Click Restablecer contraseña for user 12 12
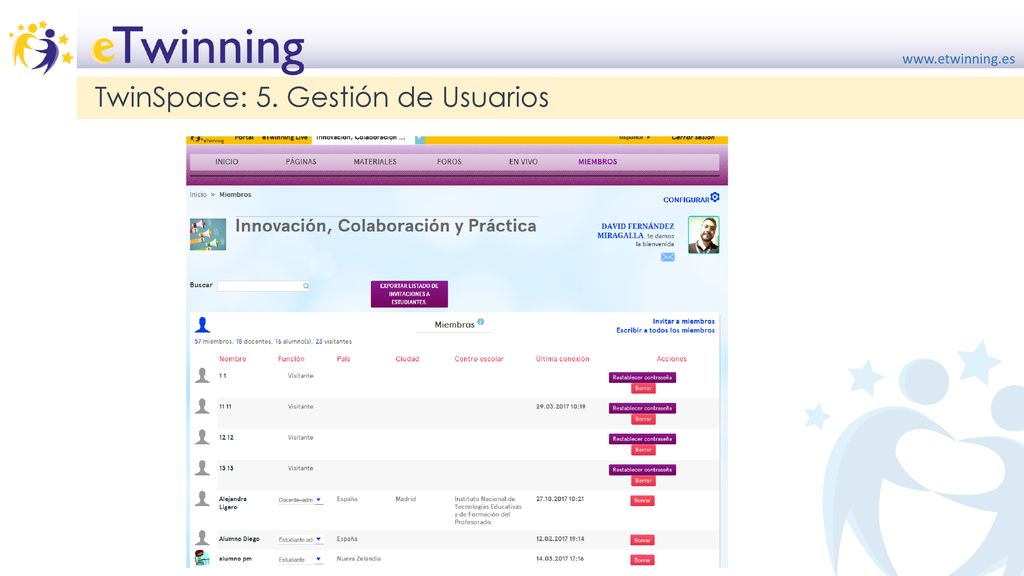 point(643,439)
